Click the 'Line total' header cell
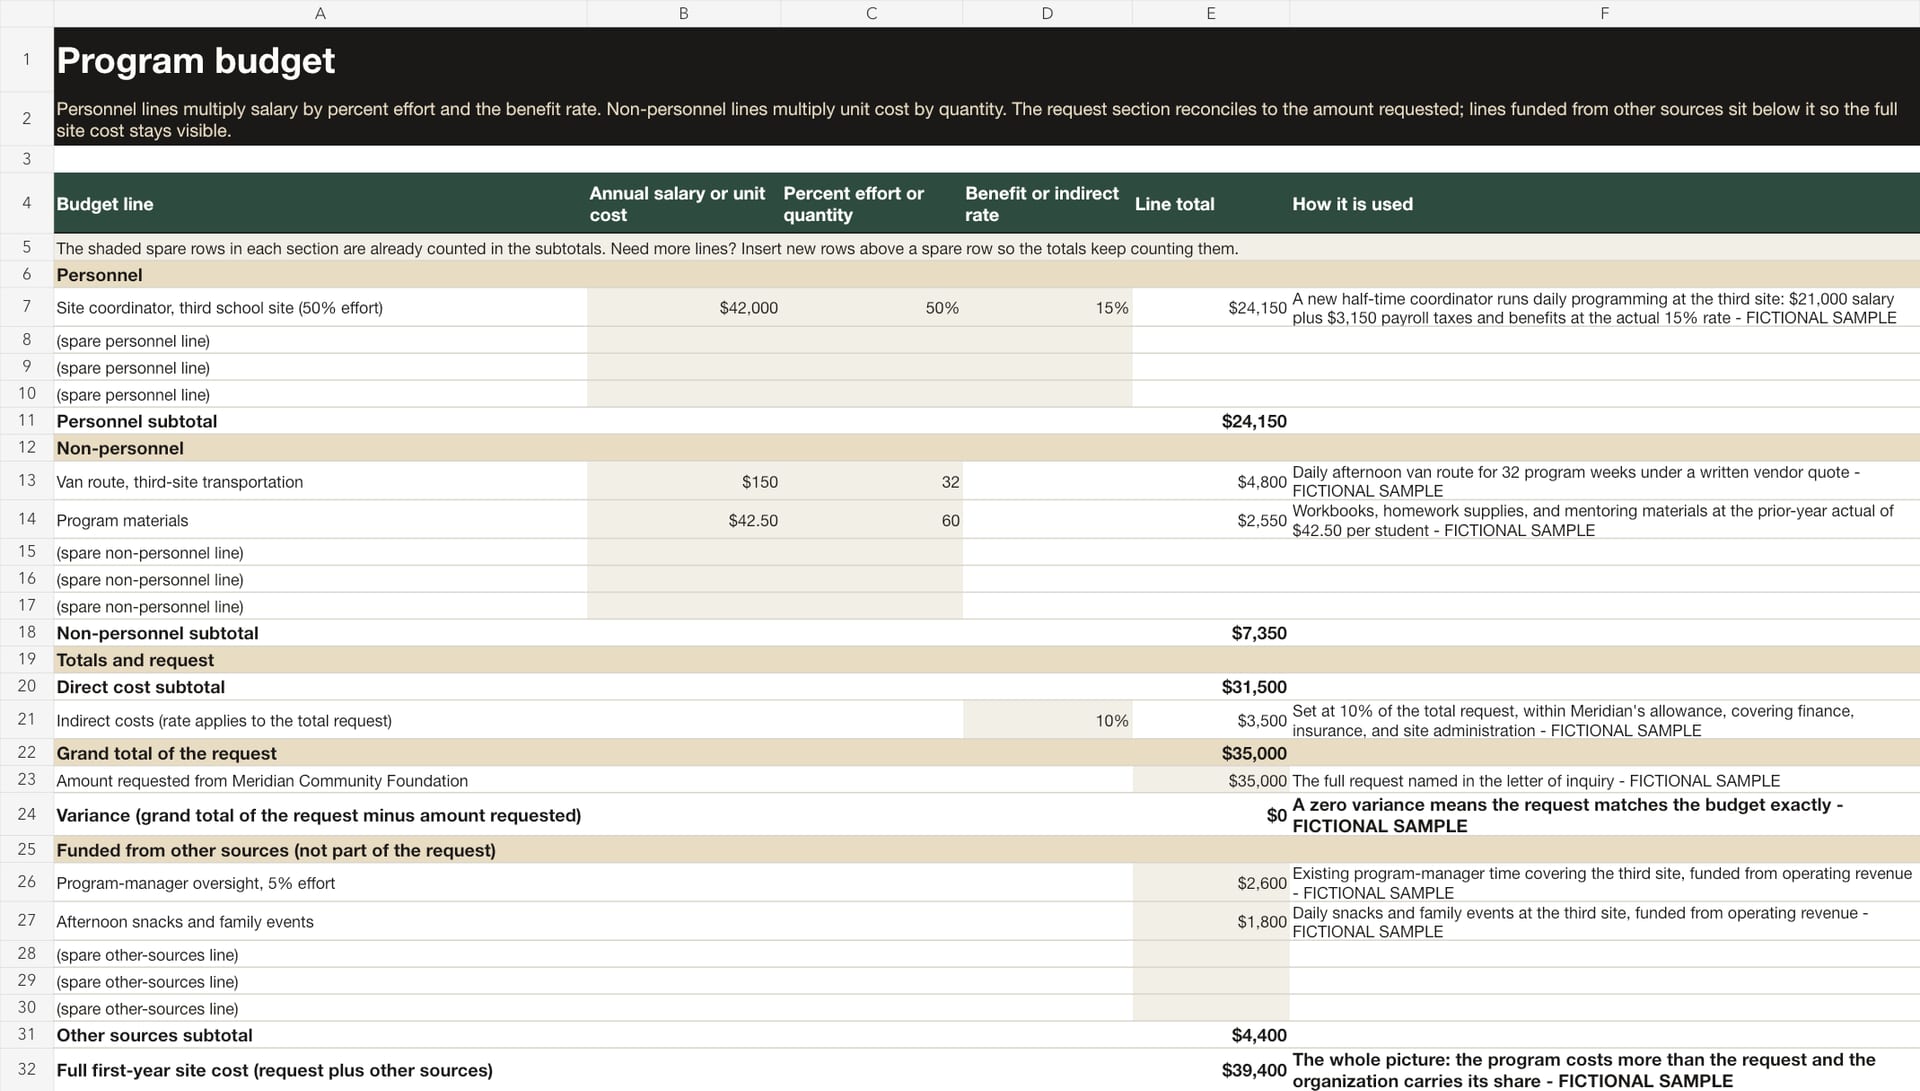The height and width of the screenshot is (1091, 1920). point(1211,204)
